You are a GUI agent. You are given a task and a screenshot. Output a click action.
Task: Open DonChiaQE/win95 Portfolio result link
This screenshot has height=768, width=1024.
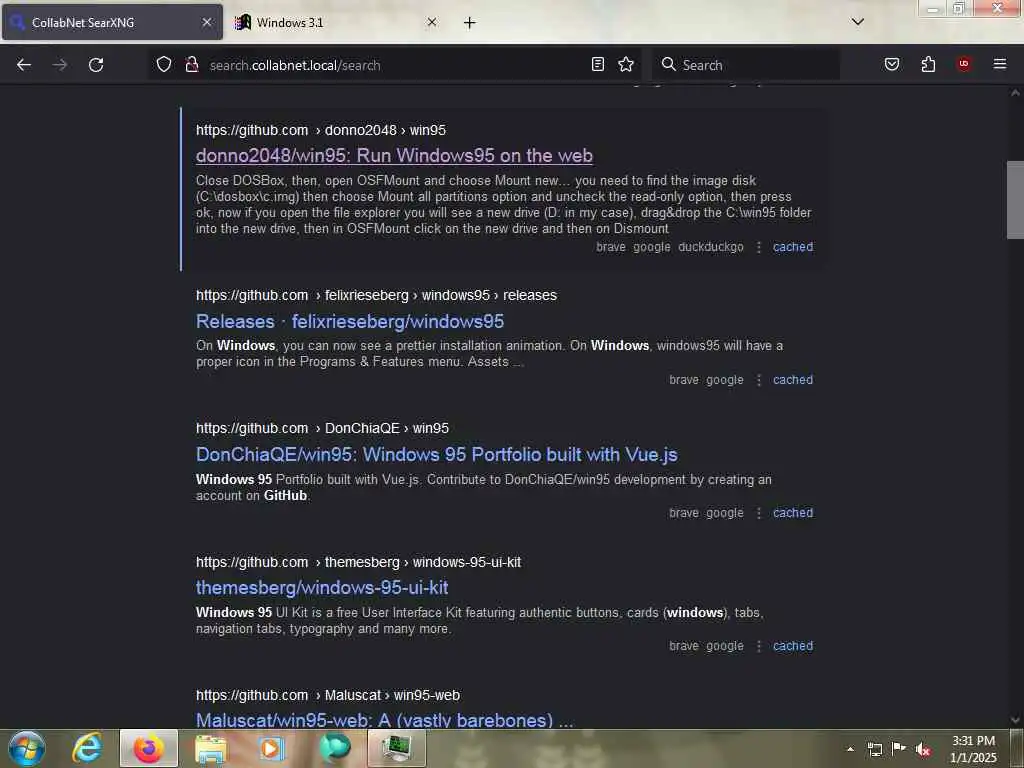[437, 455]
